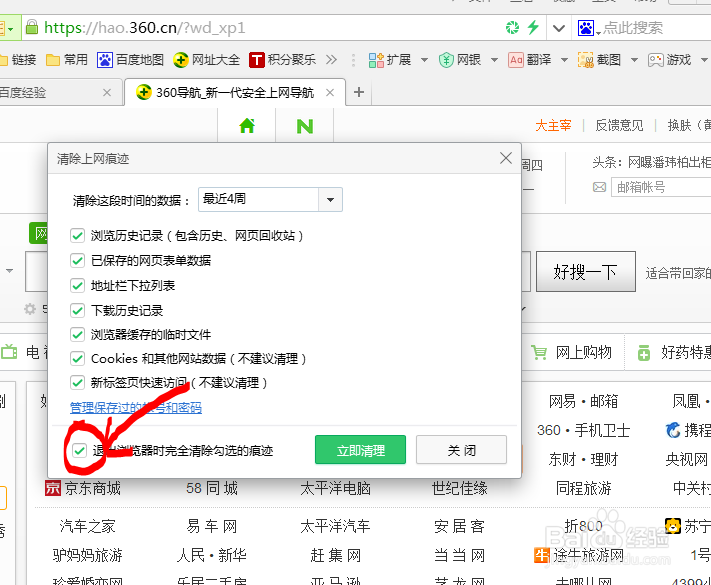Expand the 截图 dropdown arrow
The width and height of the screenshot is (711, 585).
click(634, 60)
